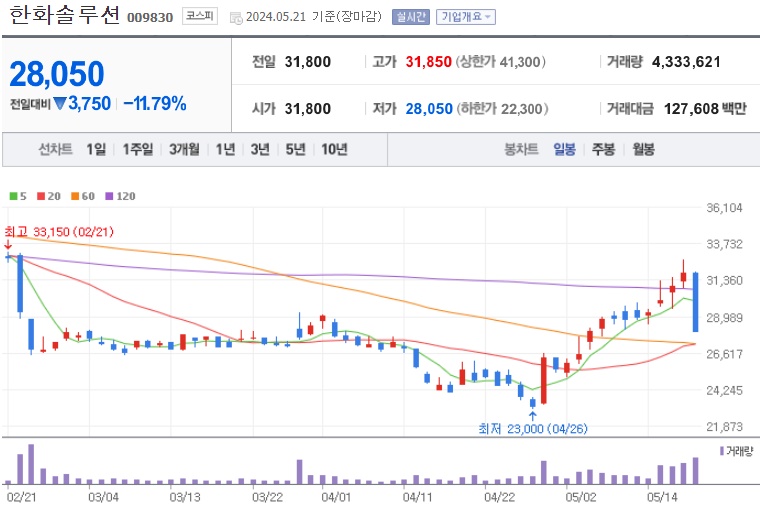The height and width of the screenshot is (508, 760).
Task: Switch to 주봉 weekly candle chart
Action: [x=603, y=149]
